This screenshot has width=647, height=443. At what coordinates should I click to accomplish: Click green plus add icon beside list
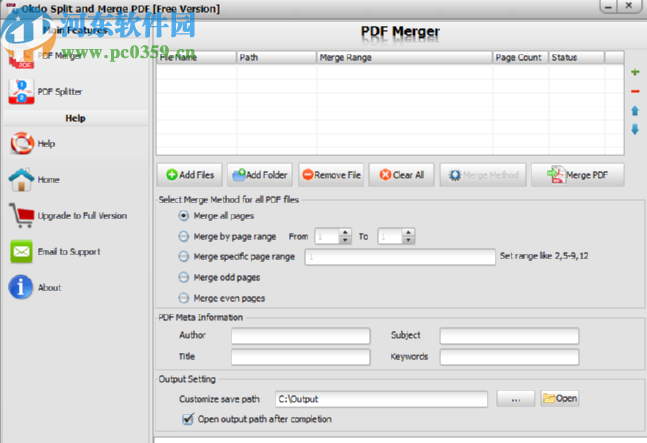tap(635, 72)
